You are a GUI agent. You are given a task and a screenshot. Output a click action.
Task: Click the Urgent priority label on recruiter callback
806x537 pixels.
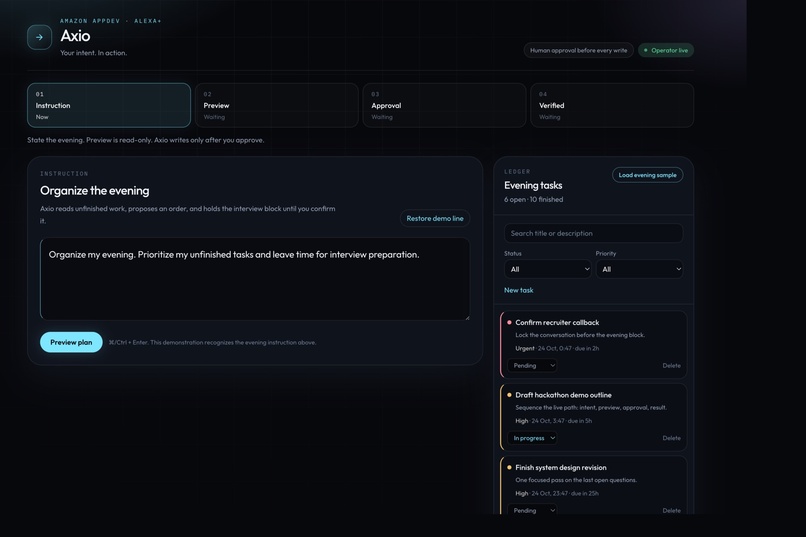[x=525, y=348]
